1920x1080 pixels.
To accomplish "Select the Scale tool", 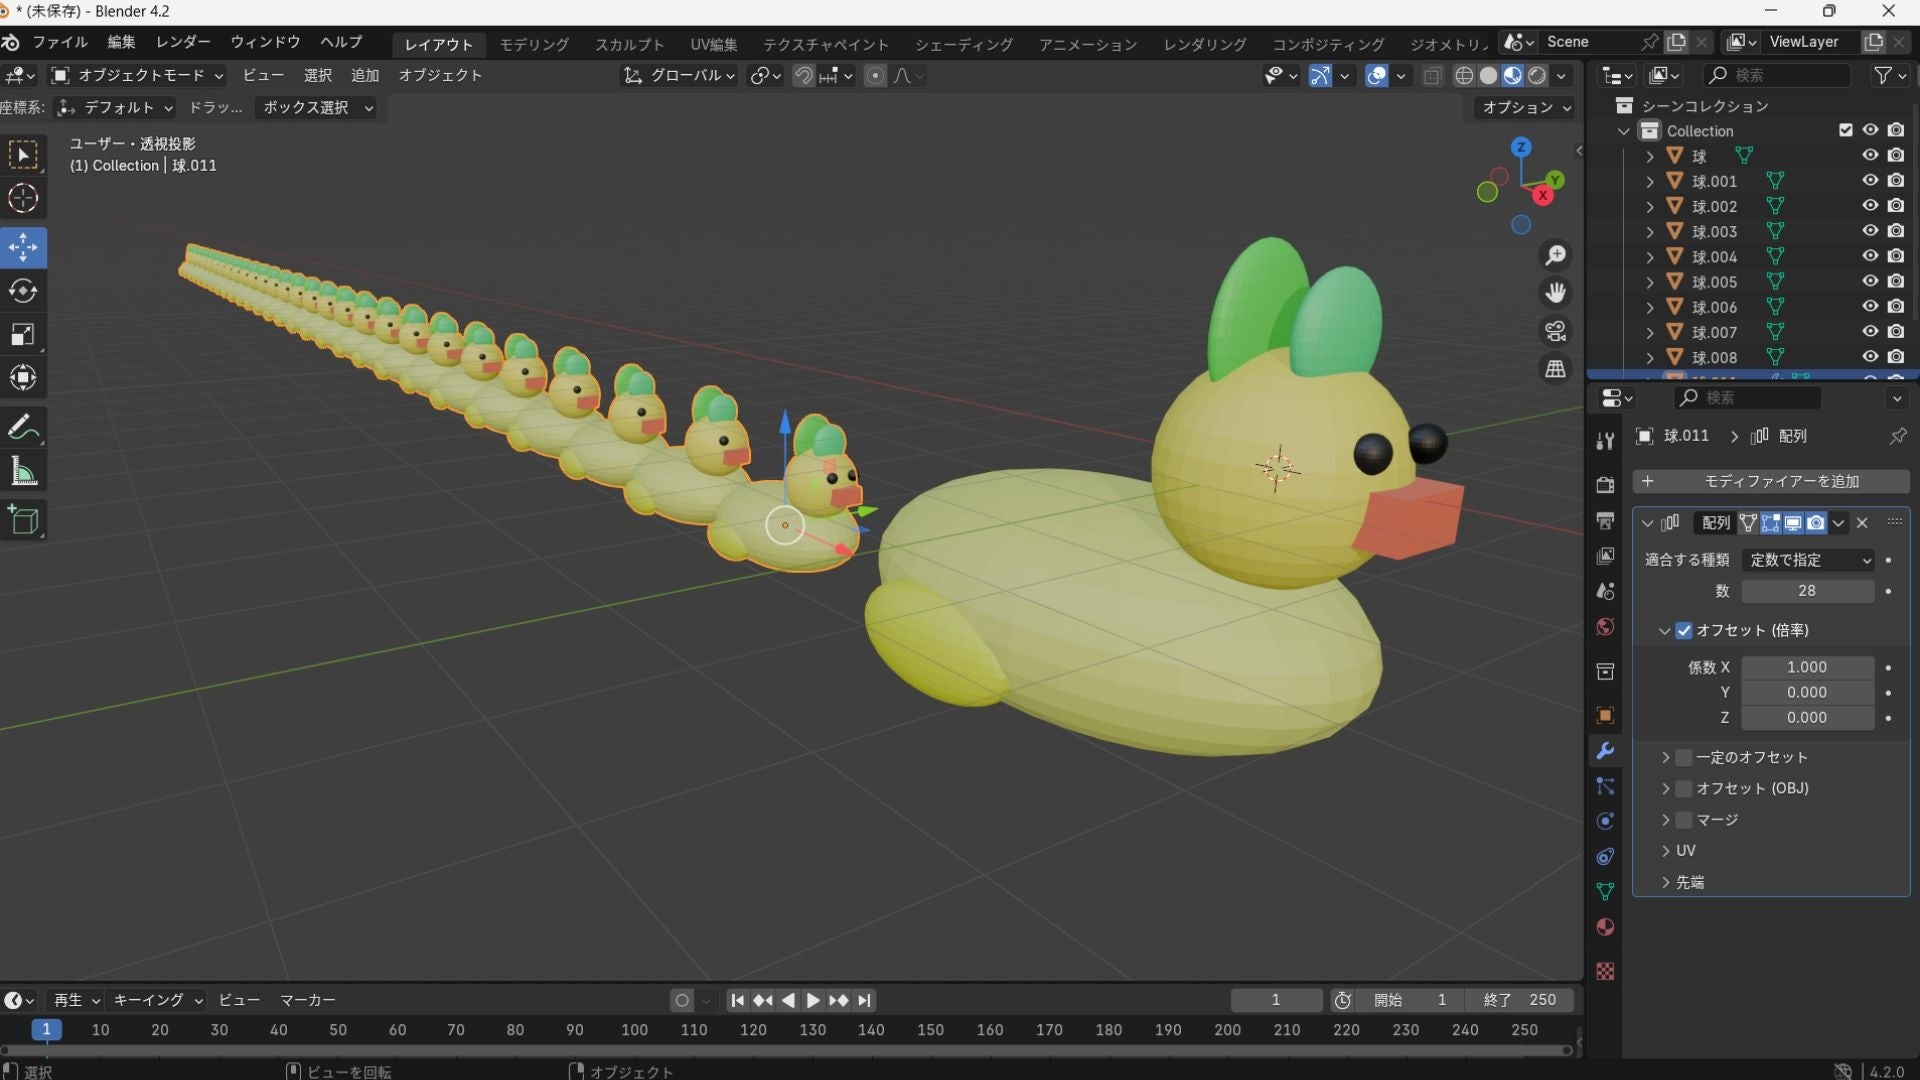I will coord(23,335).
